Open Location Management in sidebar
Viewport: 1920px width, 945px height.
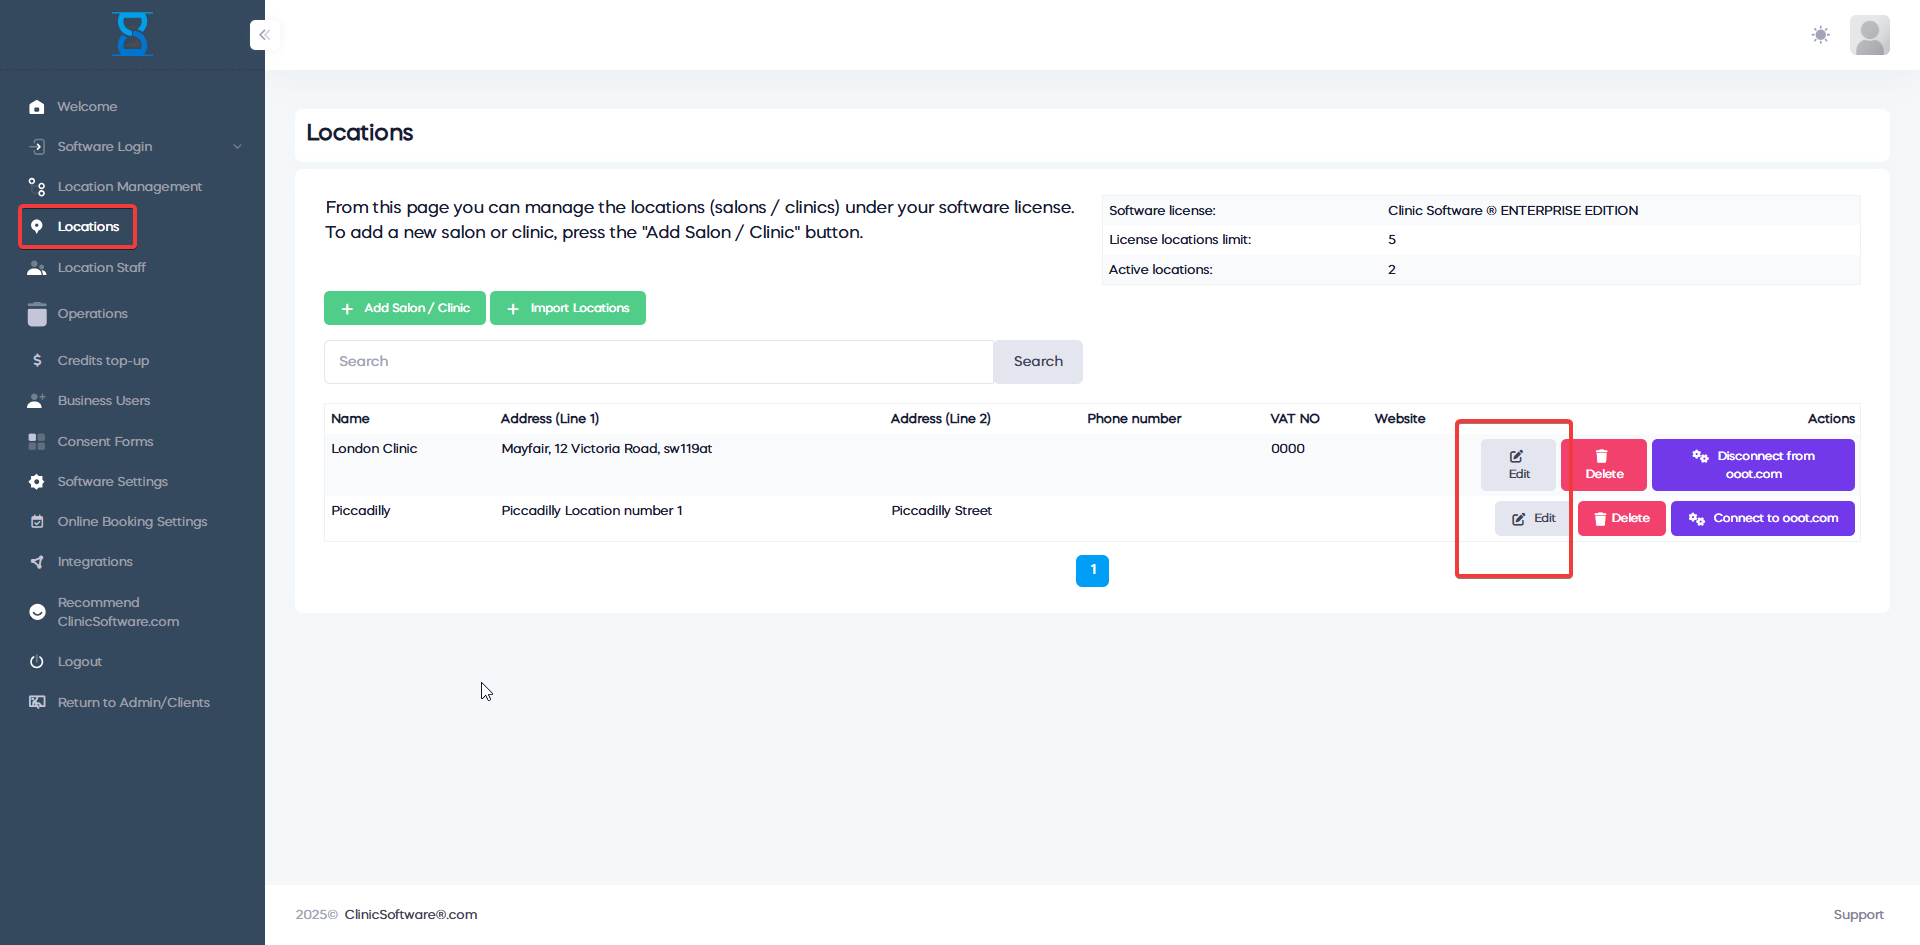click(129, 187)
